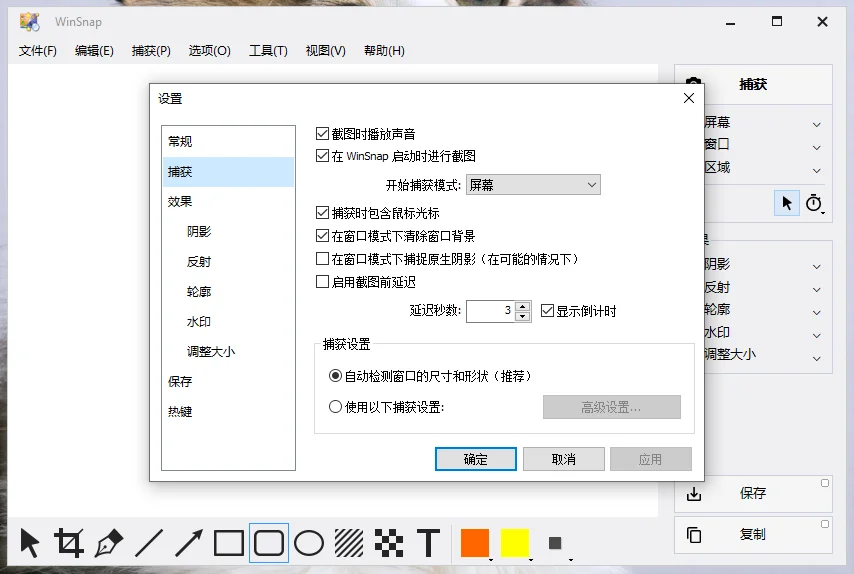Close the settings dialog
The image size is (854, 574).
(689, 98)
